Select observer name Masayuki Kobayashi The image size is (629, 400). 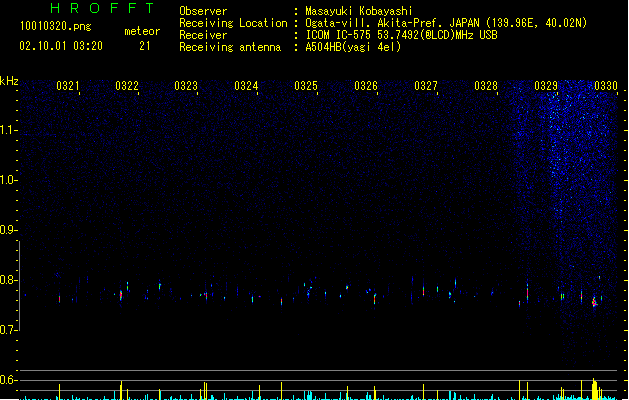point(359,11)
